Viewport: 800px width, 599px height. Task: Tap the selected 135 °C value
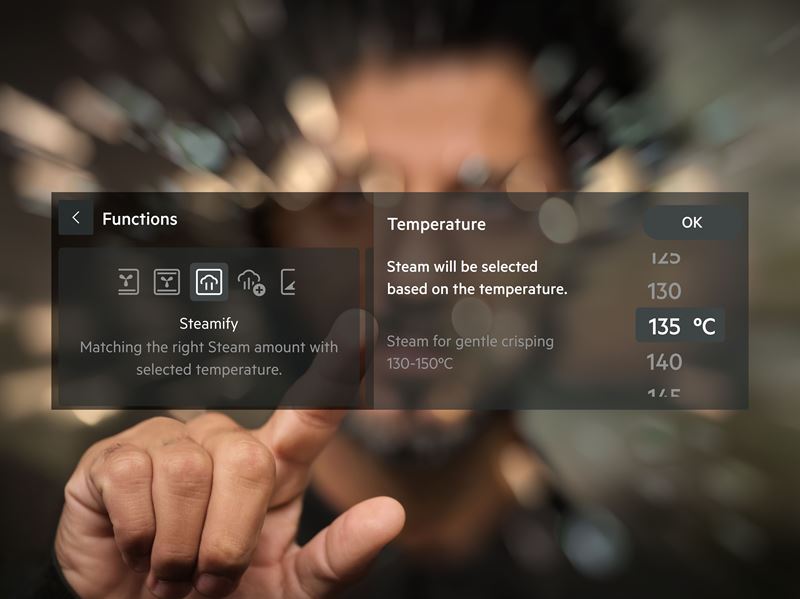point(680,326)
